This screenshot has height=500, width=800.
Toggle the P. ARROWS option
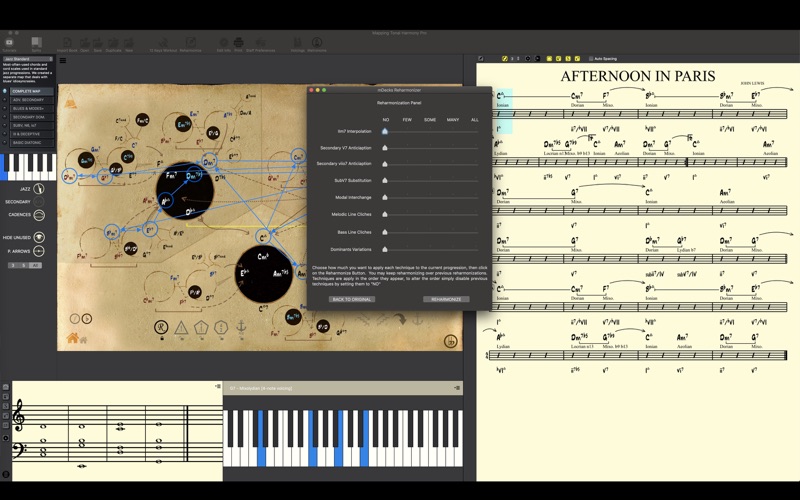(x=39, y=251)
